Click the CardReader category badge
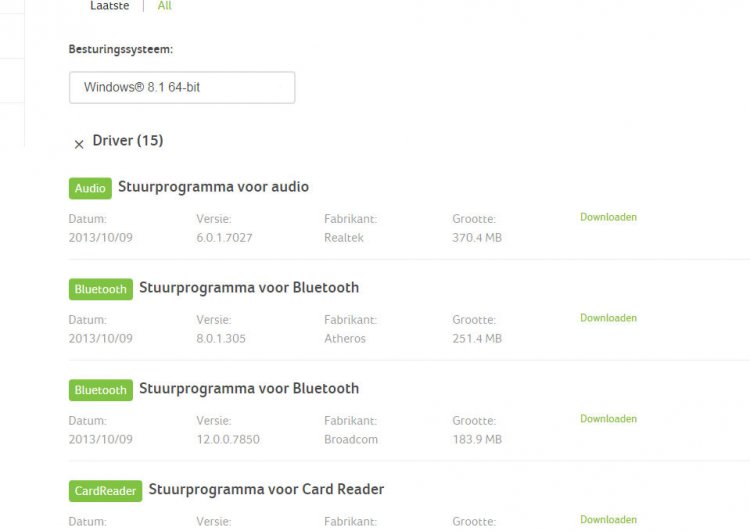Viewport: 750px width, 531px height. (105, 491)
